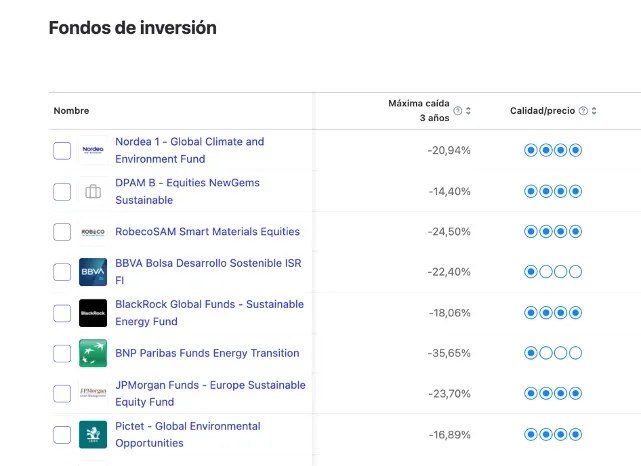
Task: Open BNP Paribas Funds Energy Transition link
Action: [x=207, y=353]
